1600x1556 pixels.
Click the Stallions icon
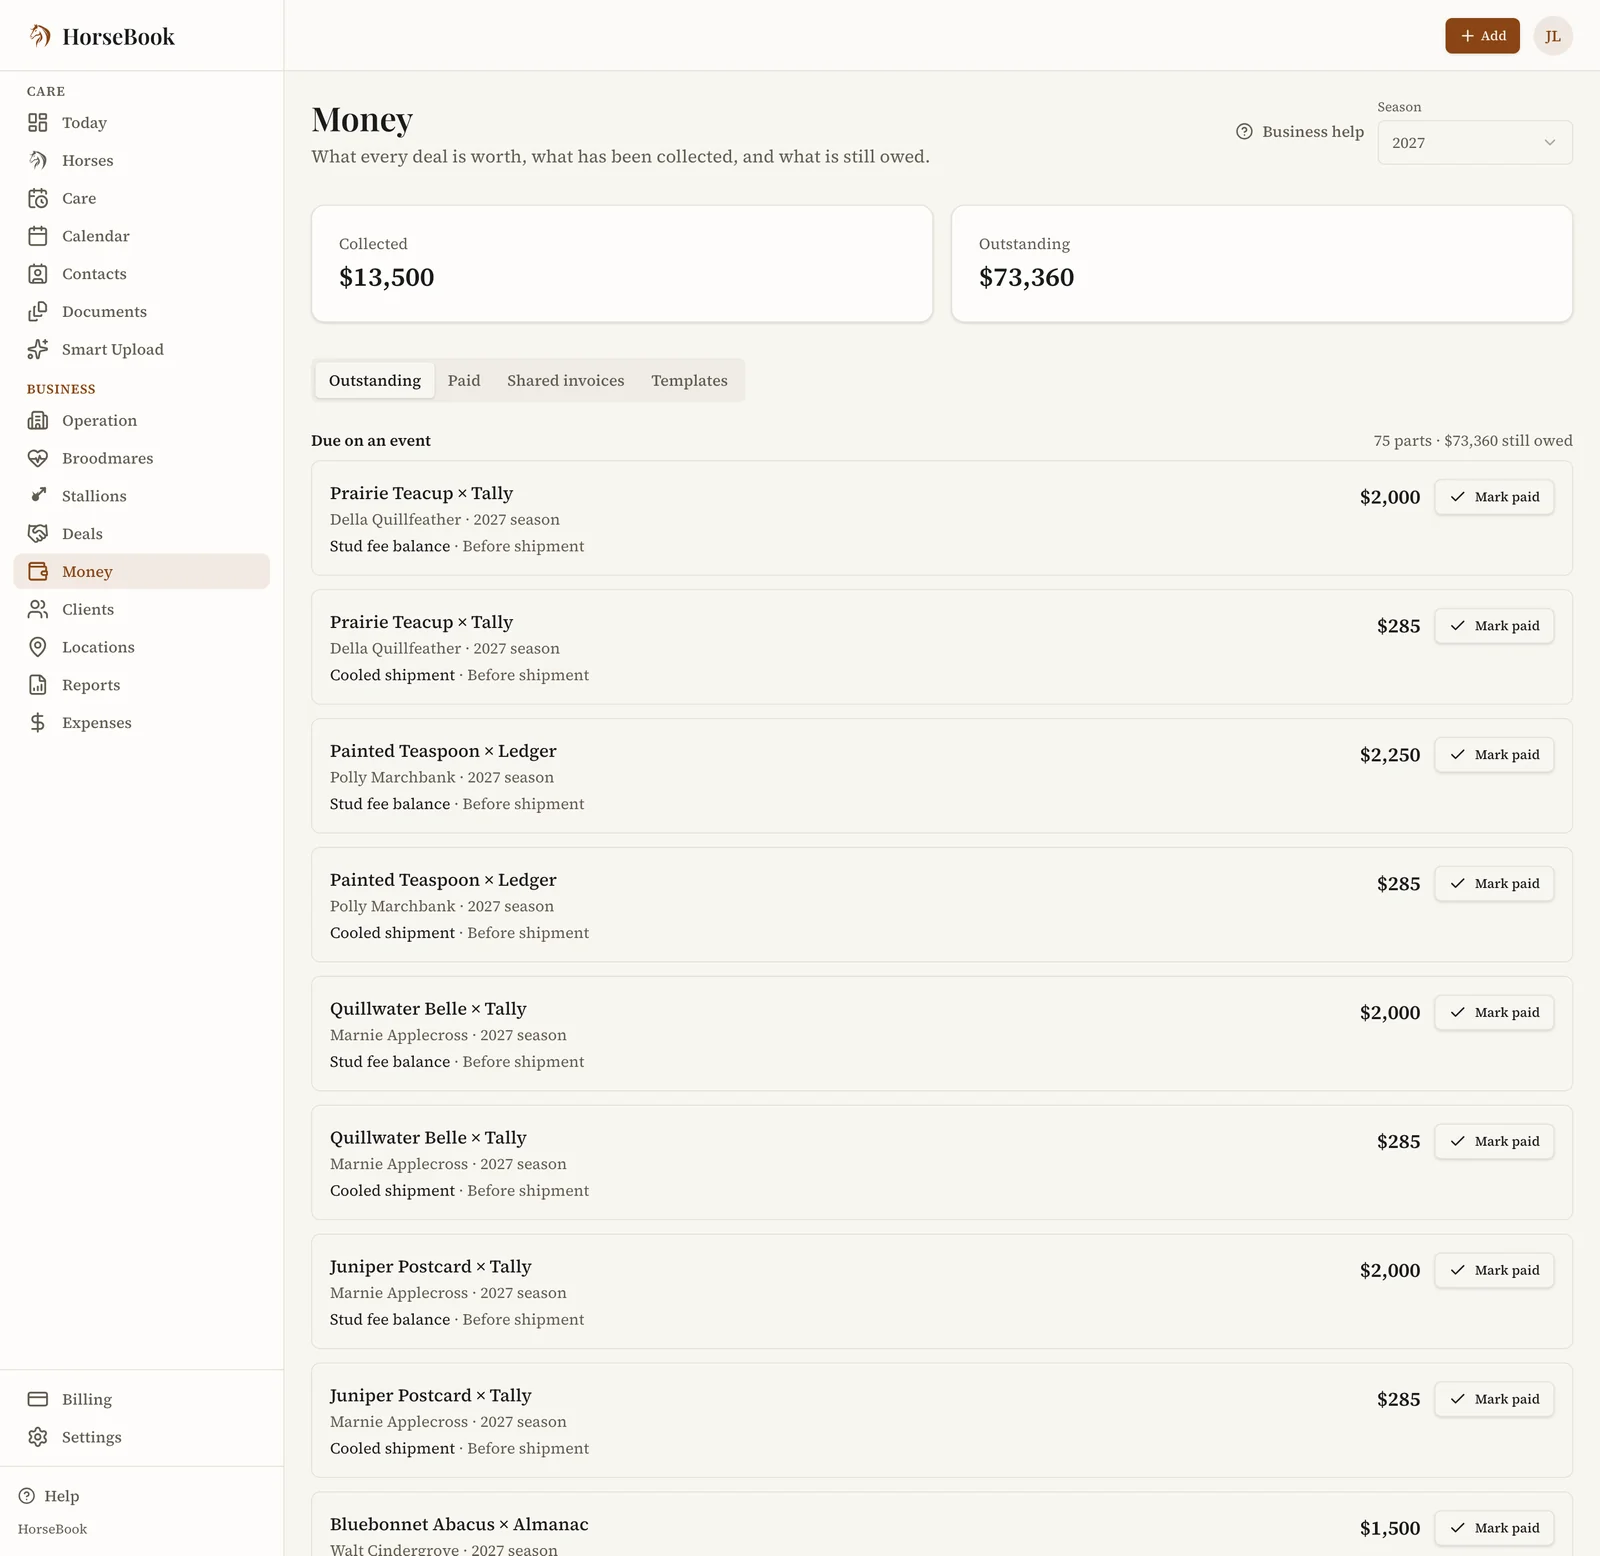[x=38, y=496]
